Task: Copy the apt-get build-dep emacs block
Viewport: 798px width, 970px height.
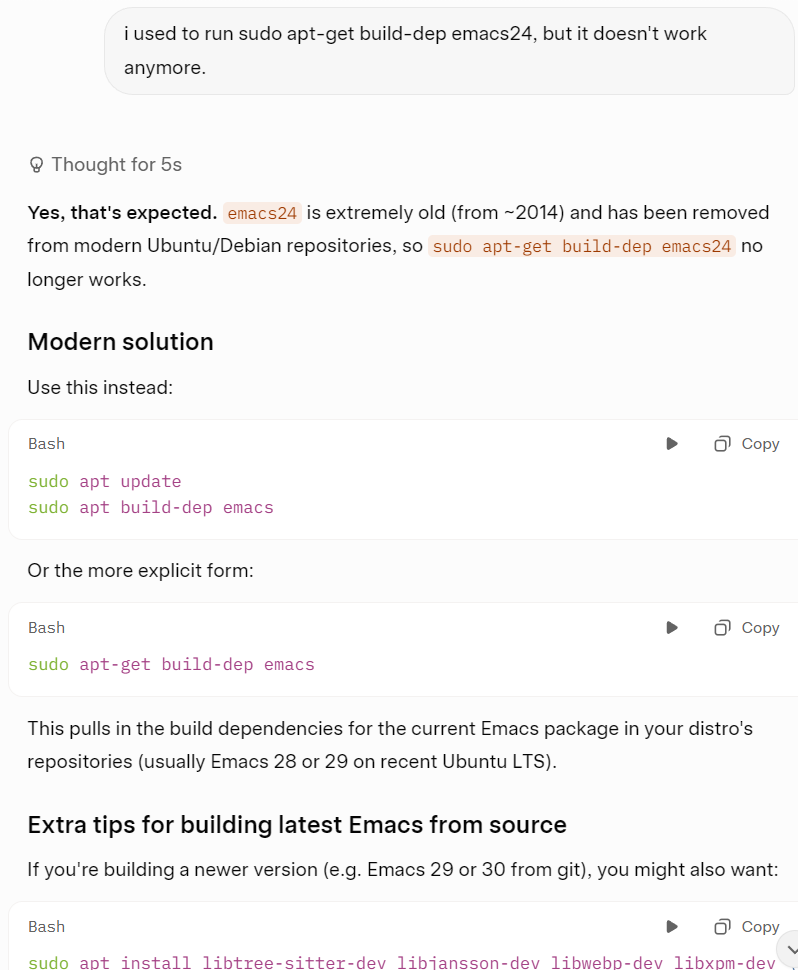Action: pyautogui.click(x=747, y=627)
